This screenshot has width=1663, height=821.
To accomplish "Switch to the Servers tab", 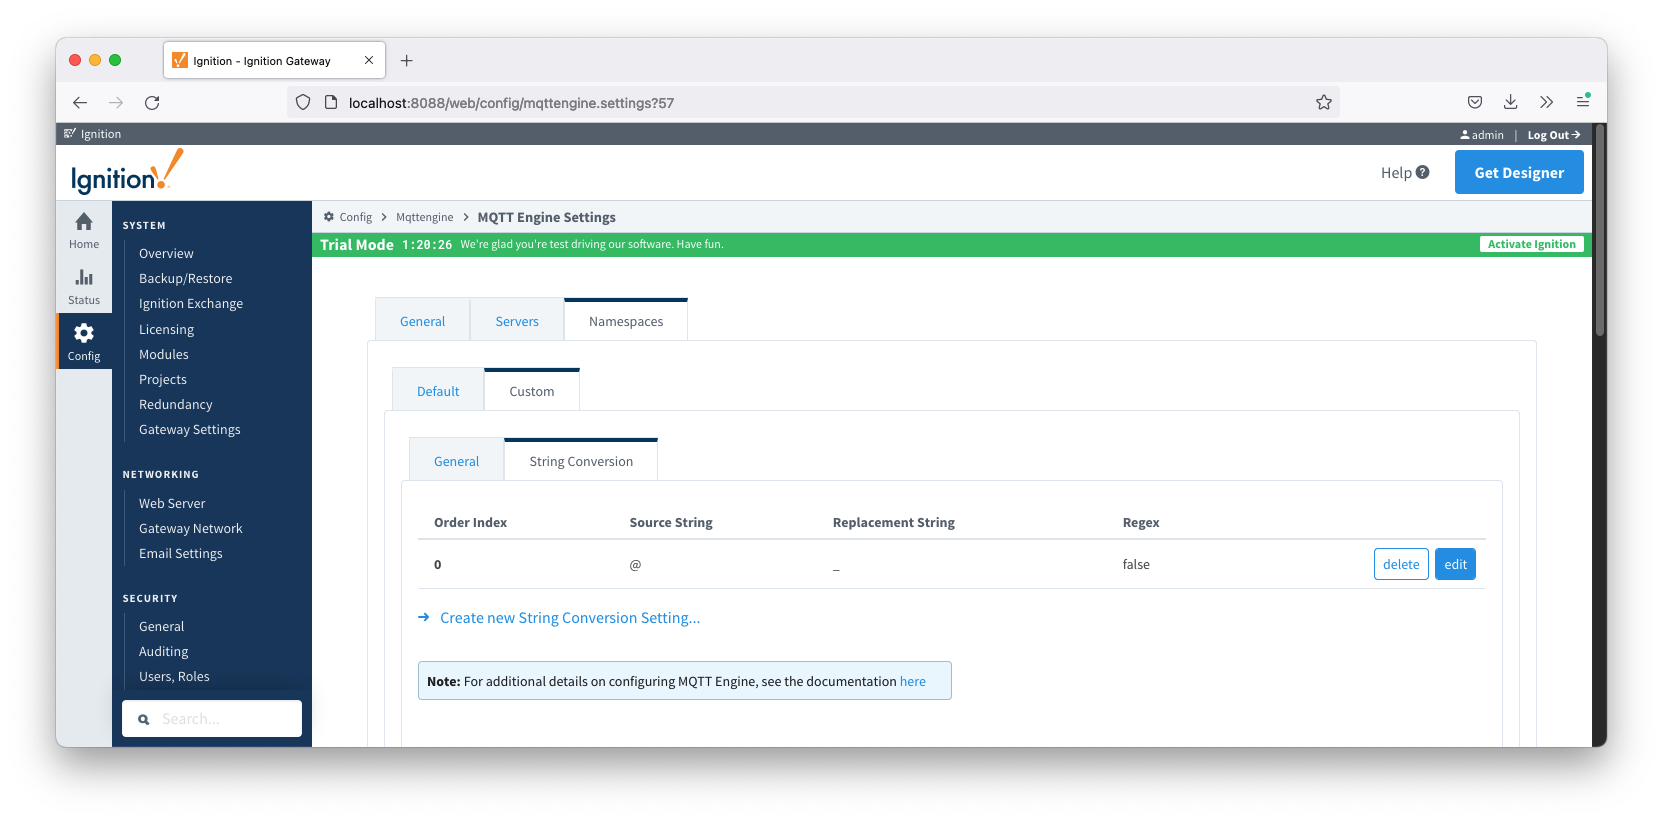I will tap(517, 321).
